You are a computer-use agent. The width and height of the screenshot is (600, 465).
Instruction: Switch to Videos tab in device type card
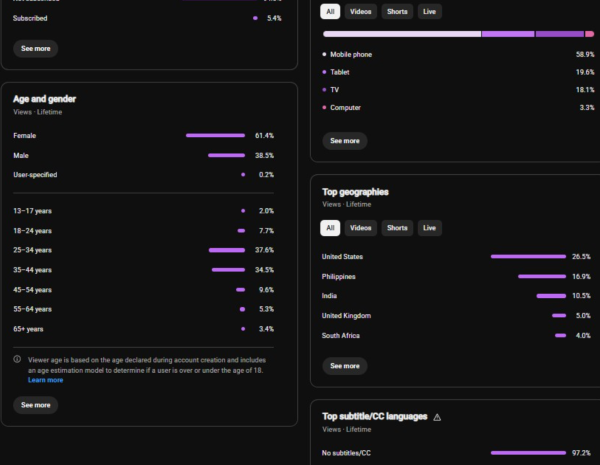click(360, 11)
